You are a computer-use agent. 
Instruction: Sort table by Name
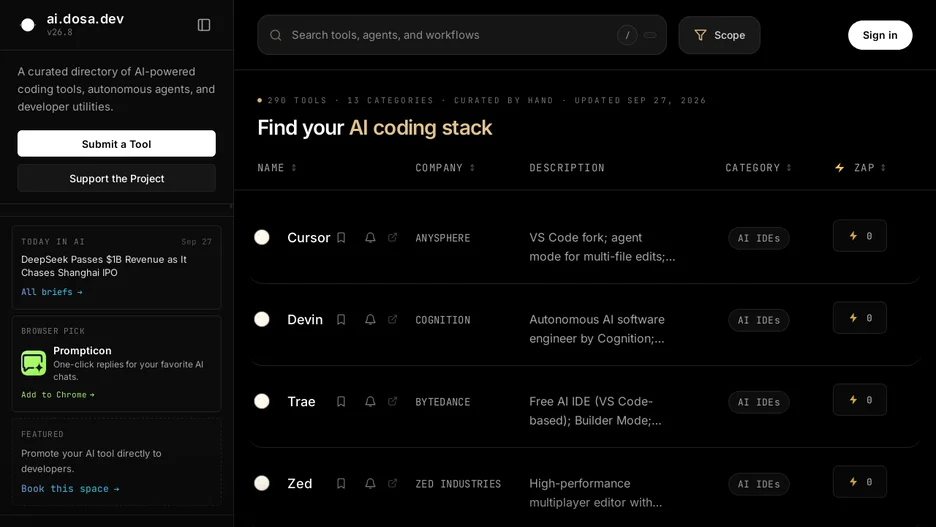[x=277, y=168]
